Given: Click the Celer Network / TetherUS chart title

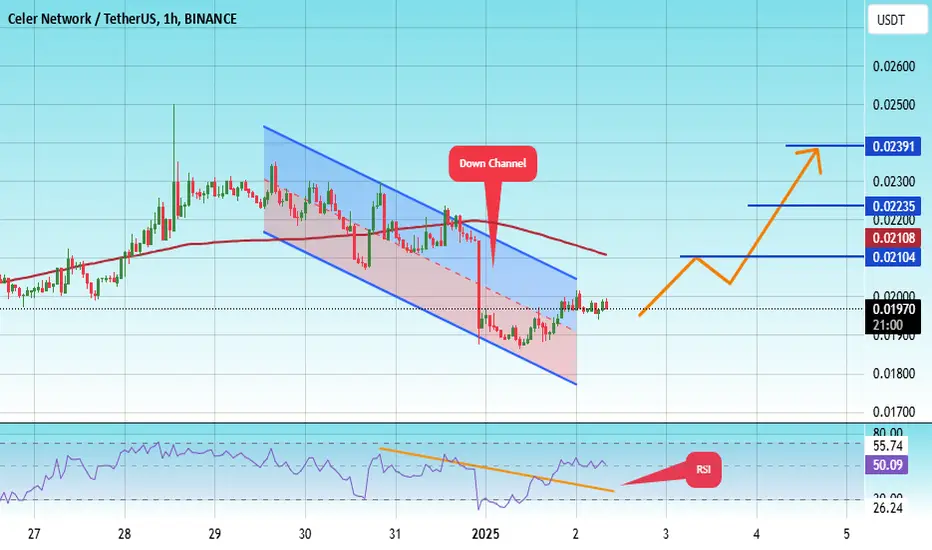Looking at the screenshot, I should [x=122, y=19].
